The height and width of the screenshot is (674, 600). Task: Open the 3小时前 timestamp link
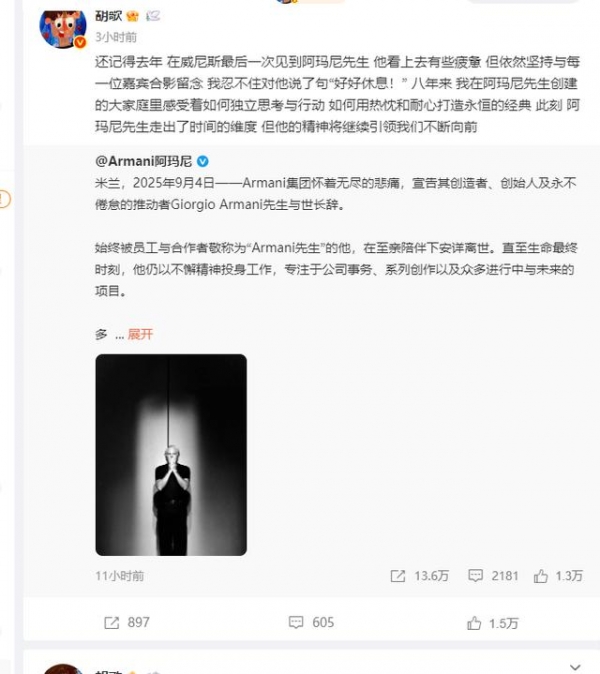pos(116,37)
